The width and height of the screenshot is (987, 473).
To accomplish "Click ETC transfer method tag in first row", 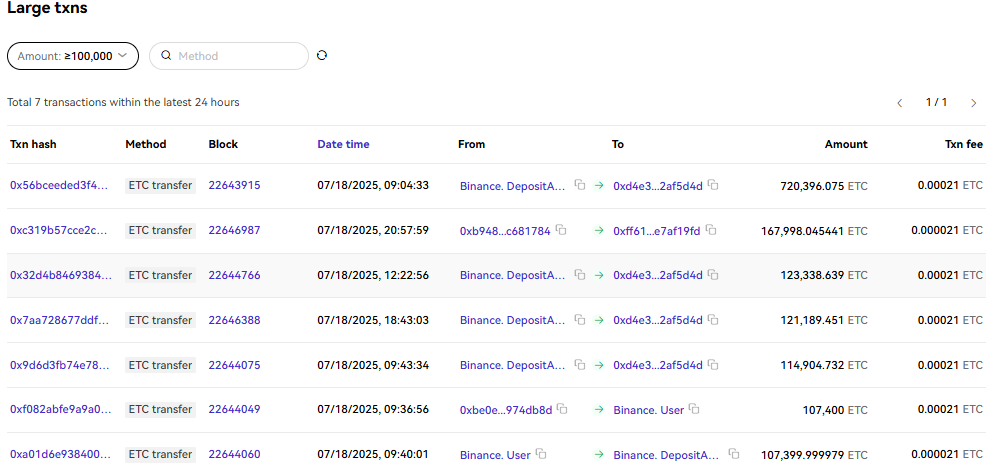I will [x=161, y=185].
